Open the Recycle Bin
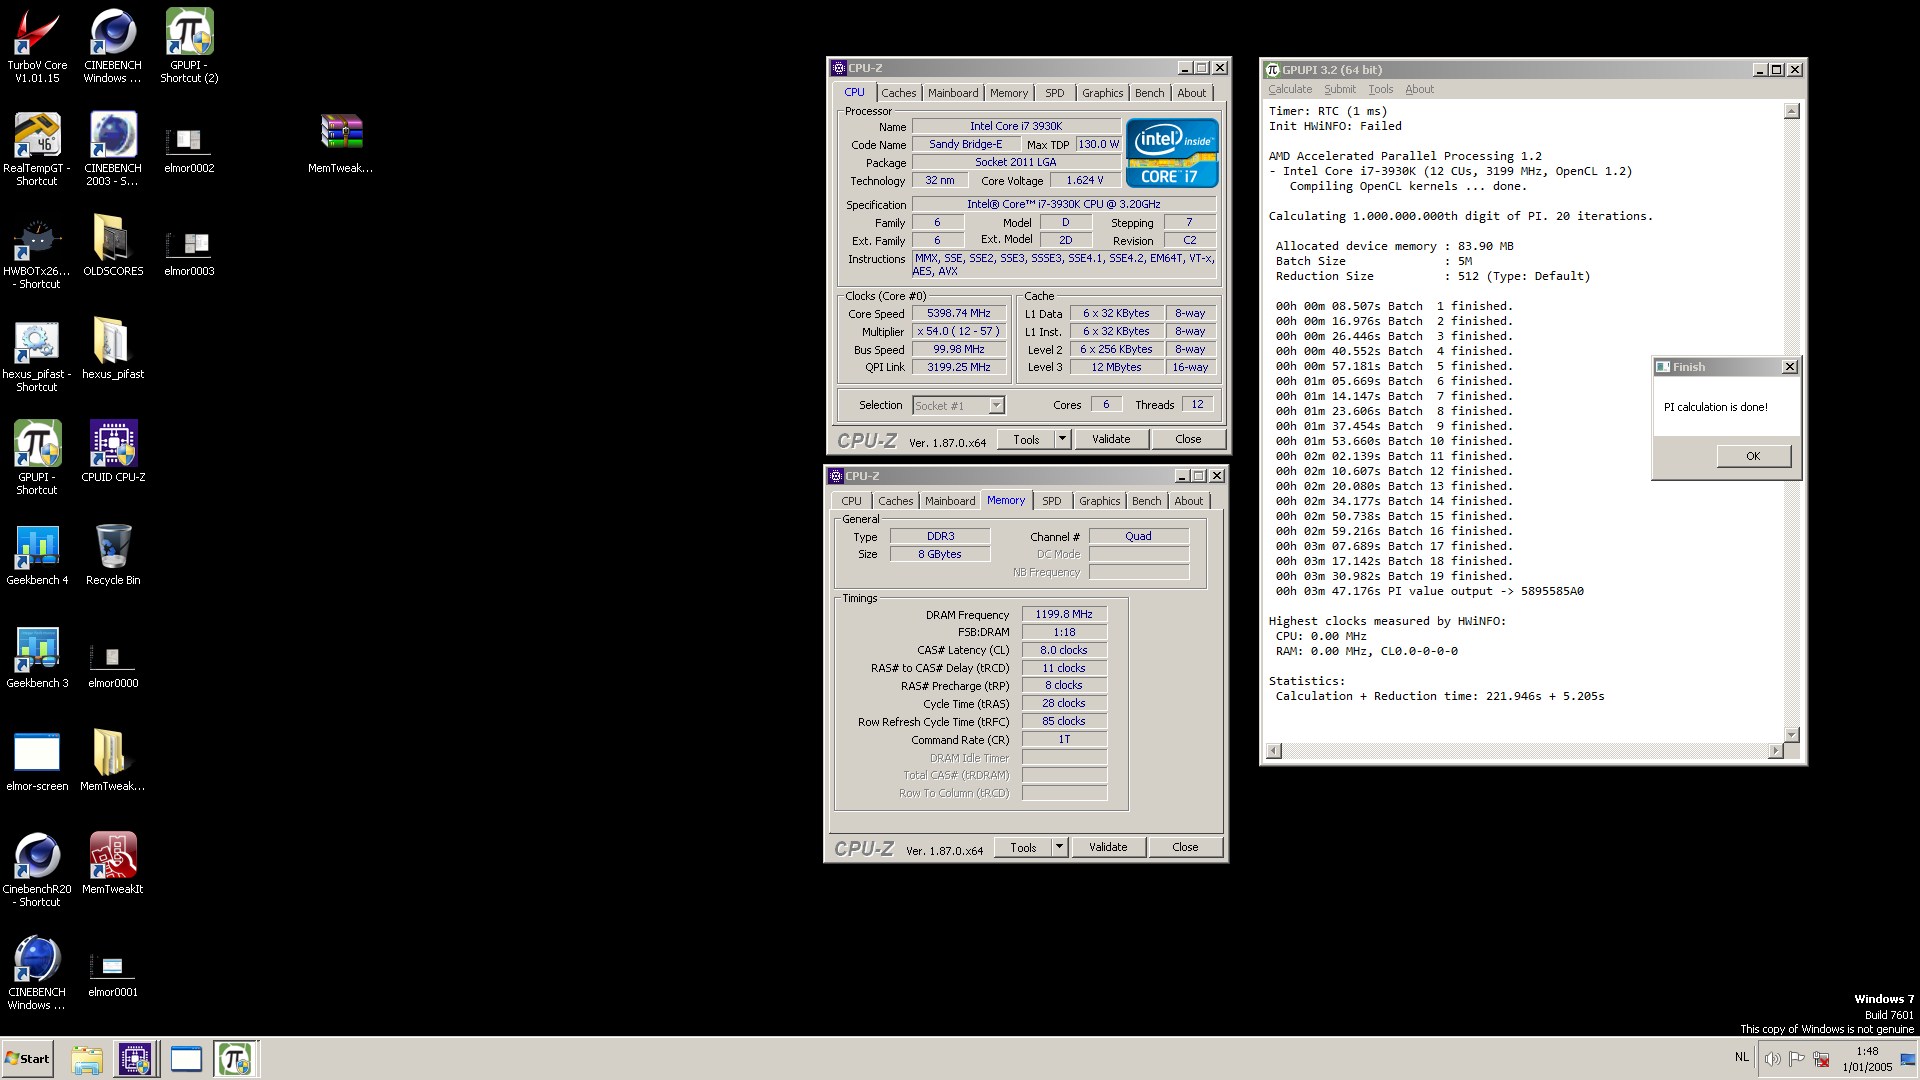Image resolution: width=1920 pixels, height=1080 pixels. [113, 554]
